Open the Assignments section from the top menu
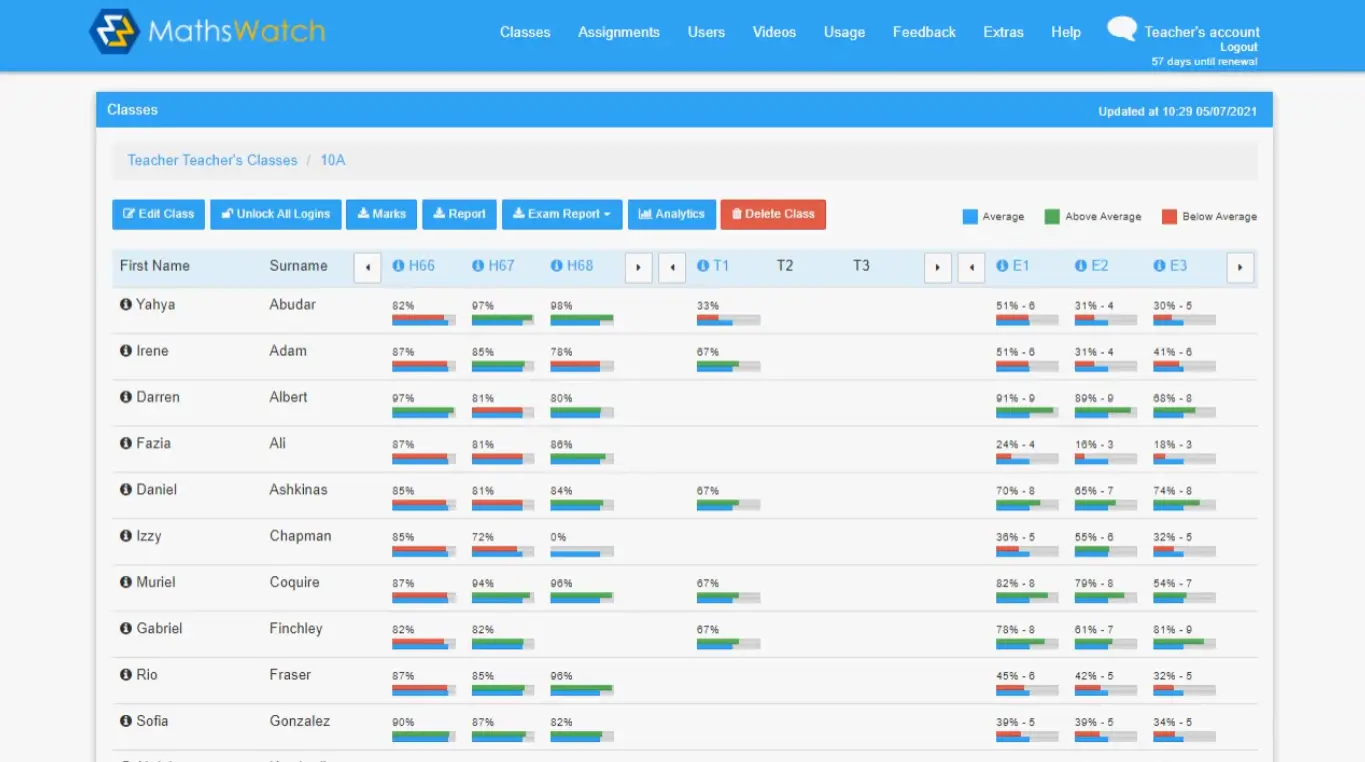 pyautogui.click(x=618, y=31)
